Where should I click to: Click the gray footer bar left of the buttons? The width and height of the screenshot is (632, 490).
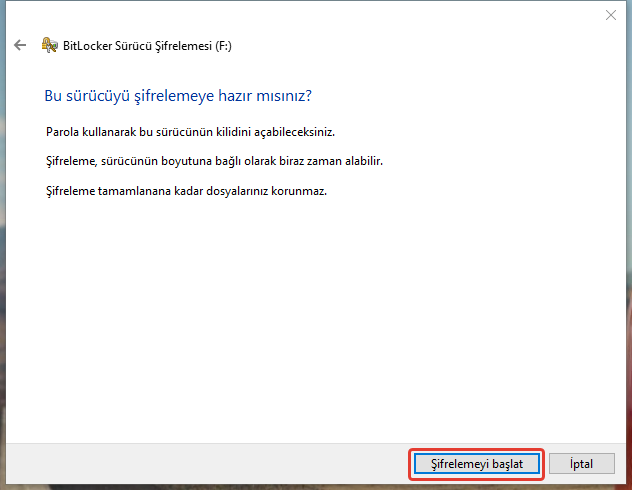200,464
